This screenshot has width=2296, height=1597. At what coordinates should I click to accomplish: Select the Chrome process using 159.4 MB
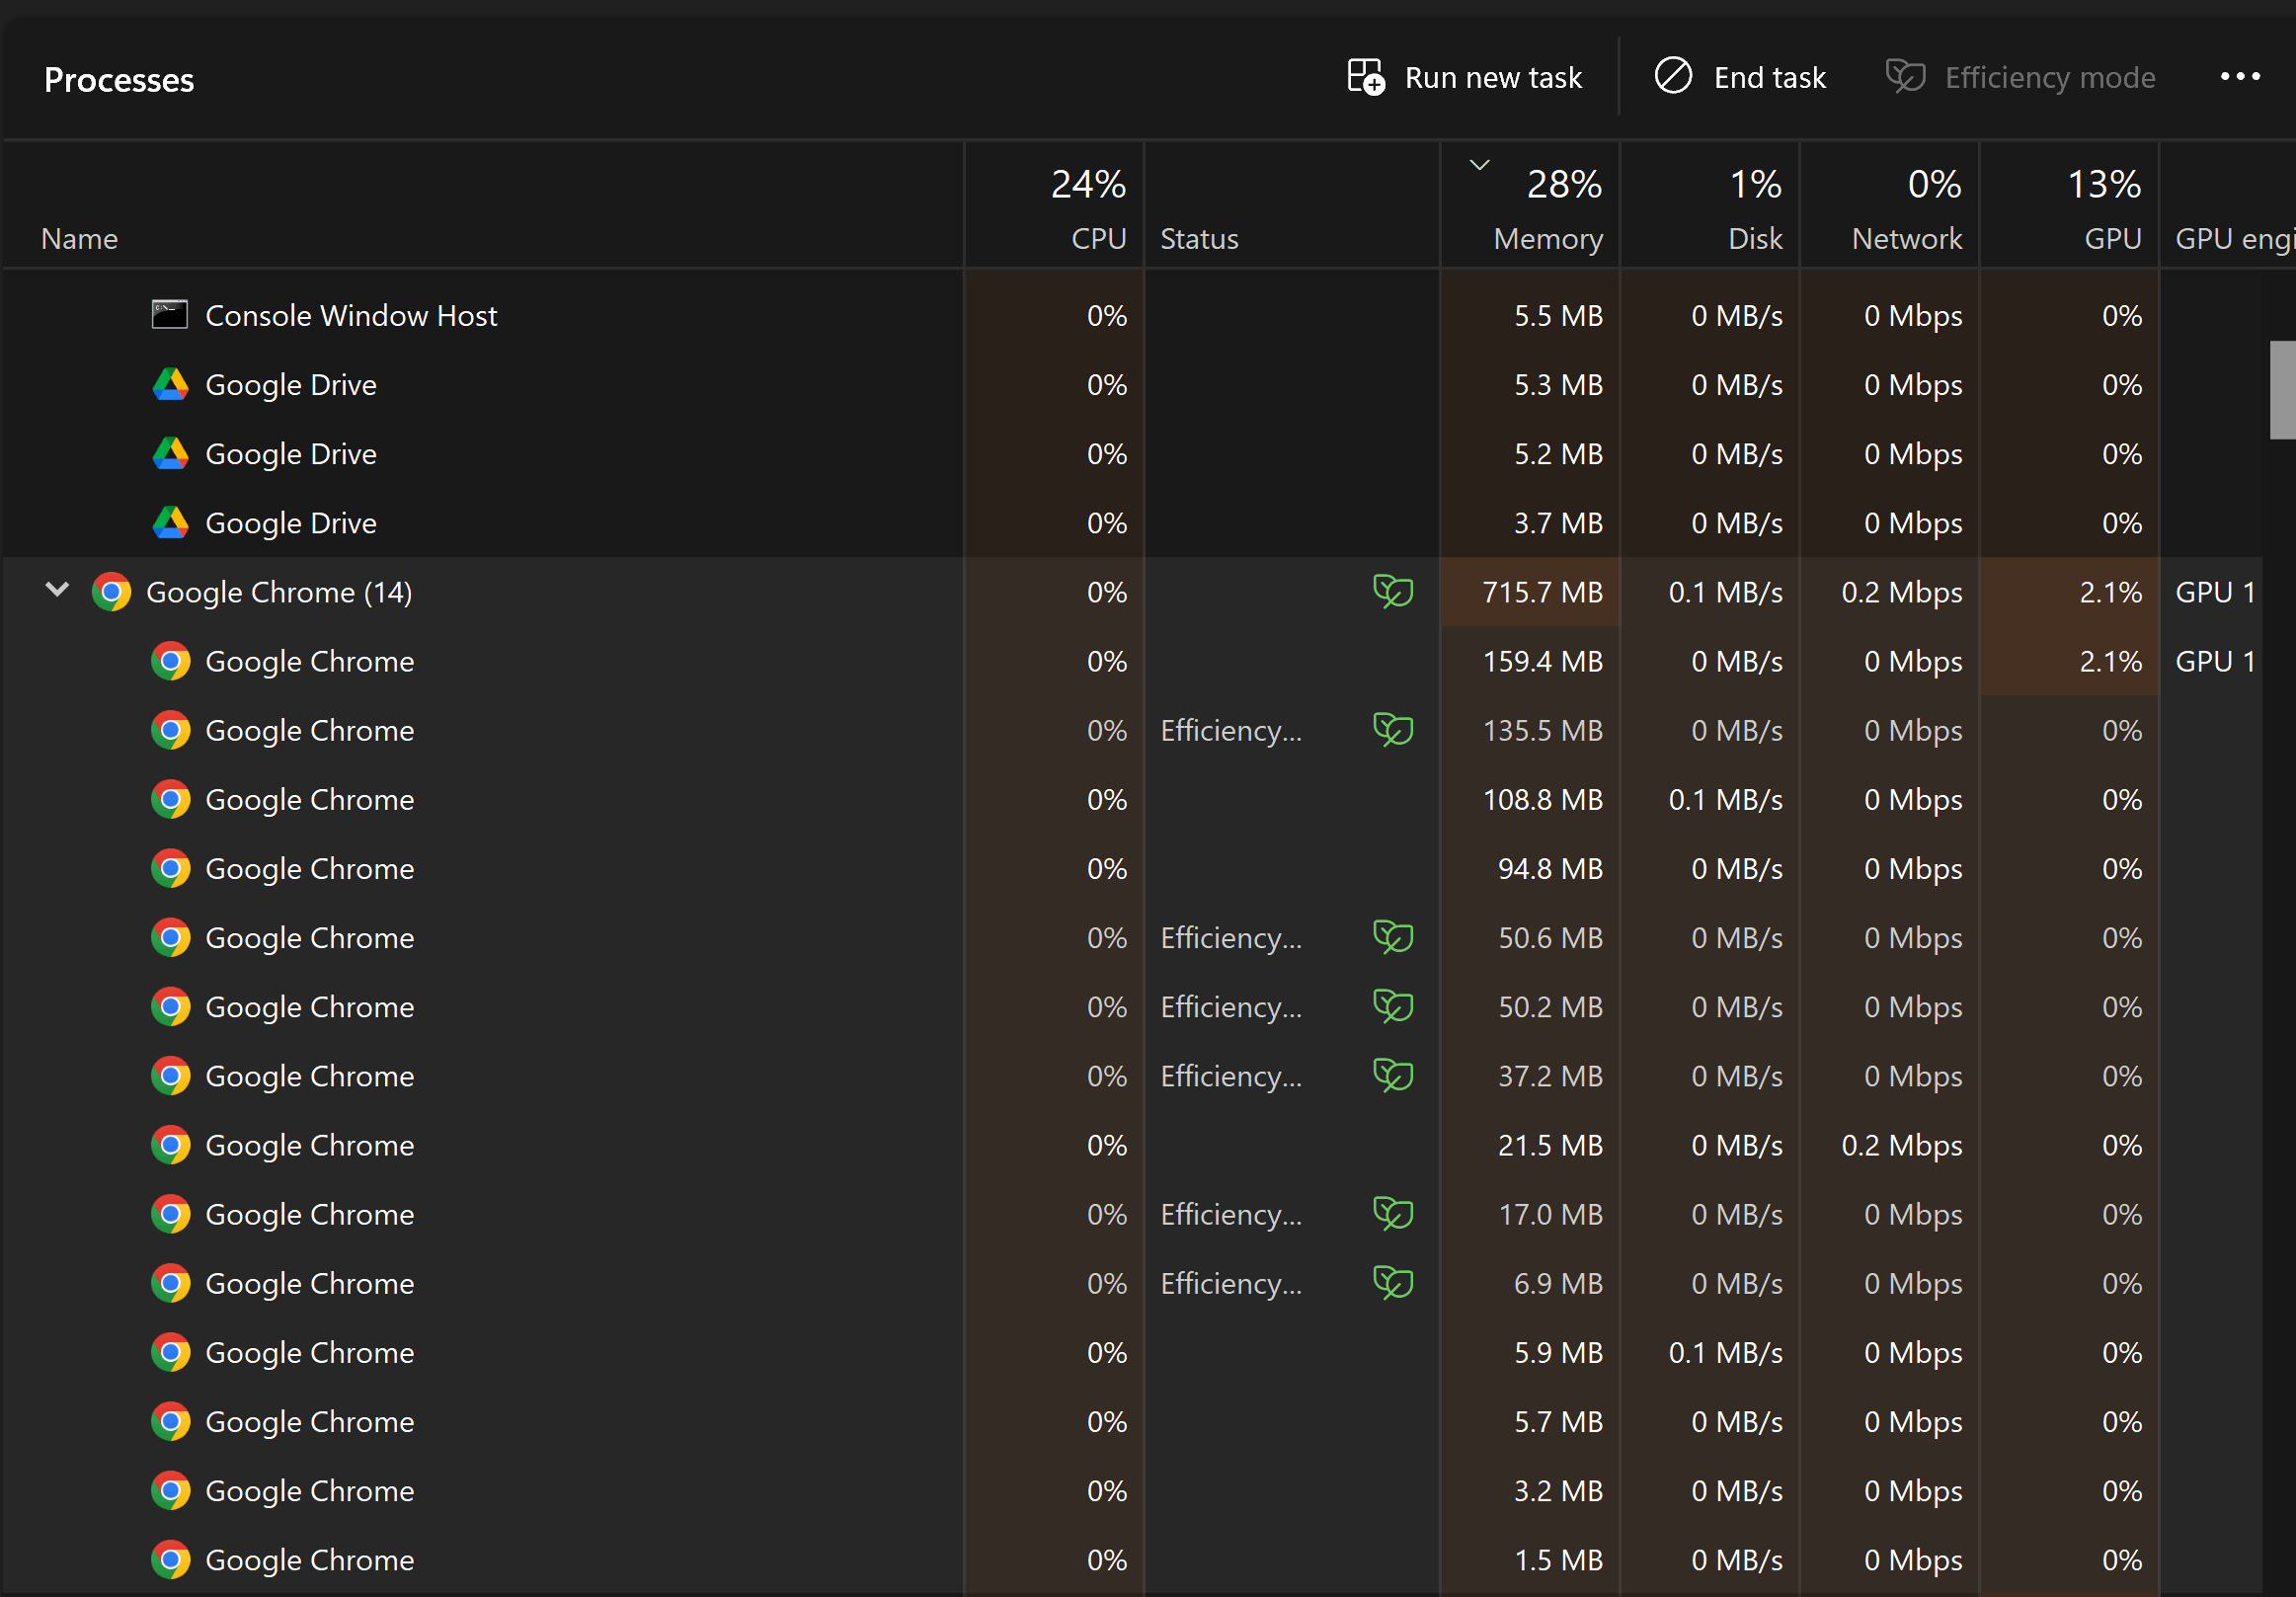pos(309,661)
